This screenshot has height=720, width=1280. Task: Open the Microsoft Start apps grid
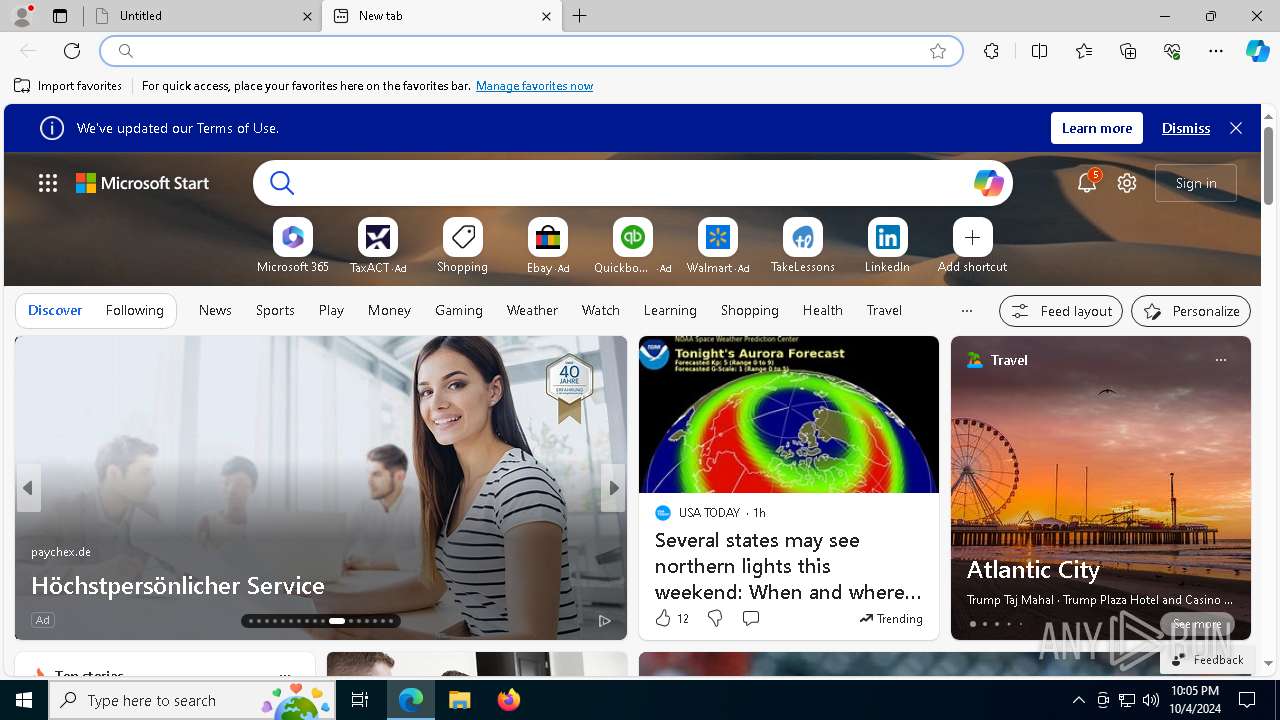(48, 183)
